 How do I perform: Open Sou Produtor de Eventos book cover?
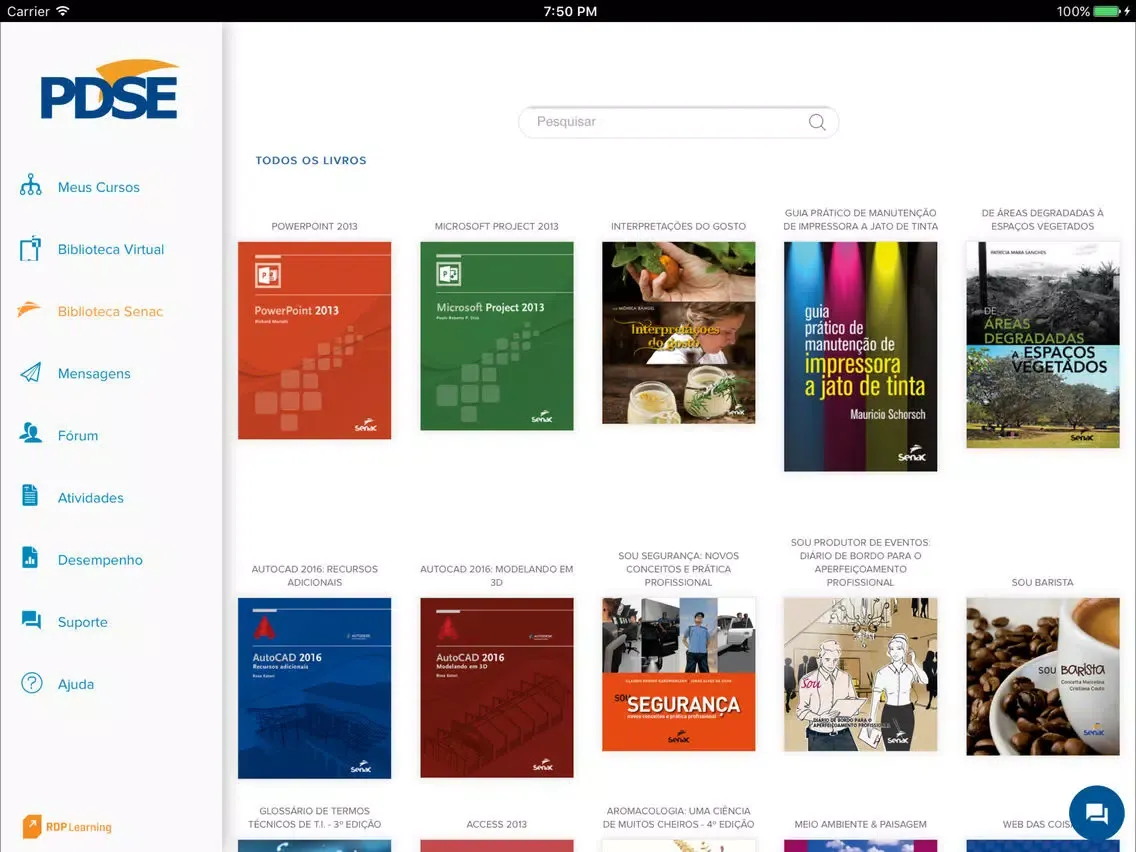tap(860, 674)
